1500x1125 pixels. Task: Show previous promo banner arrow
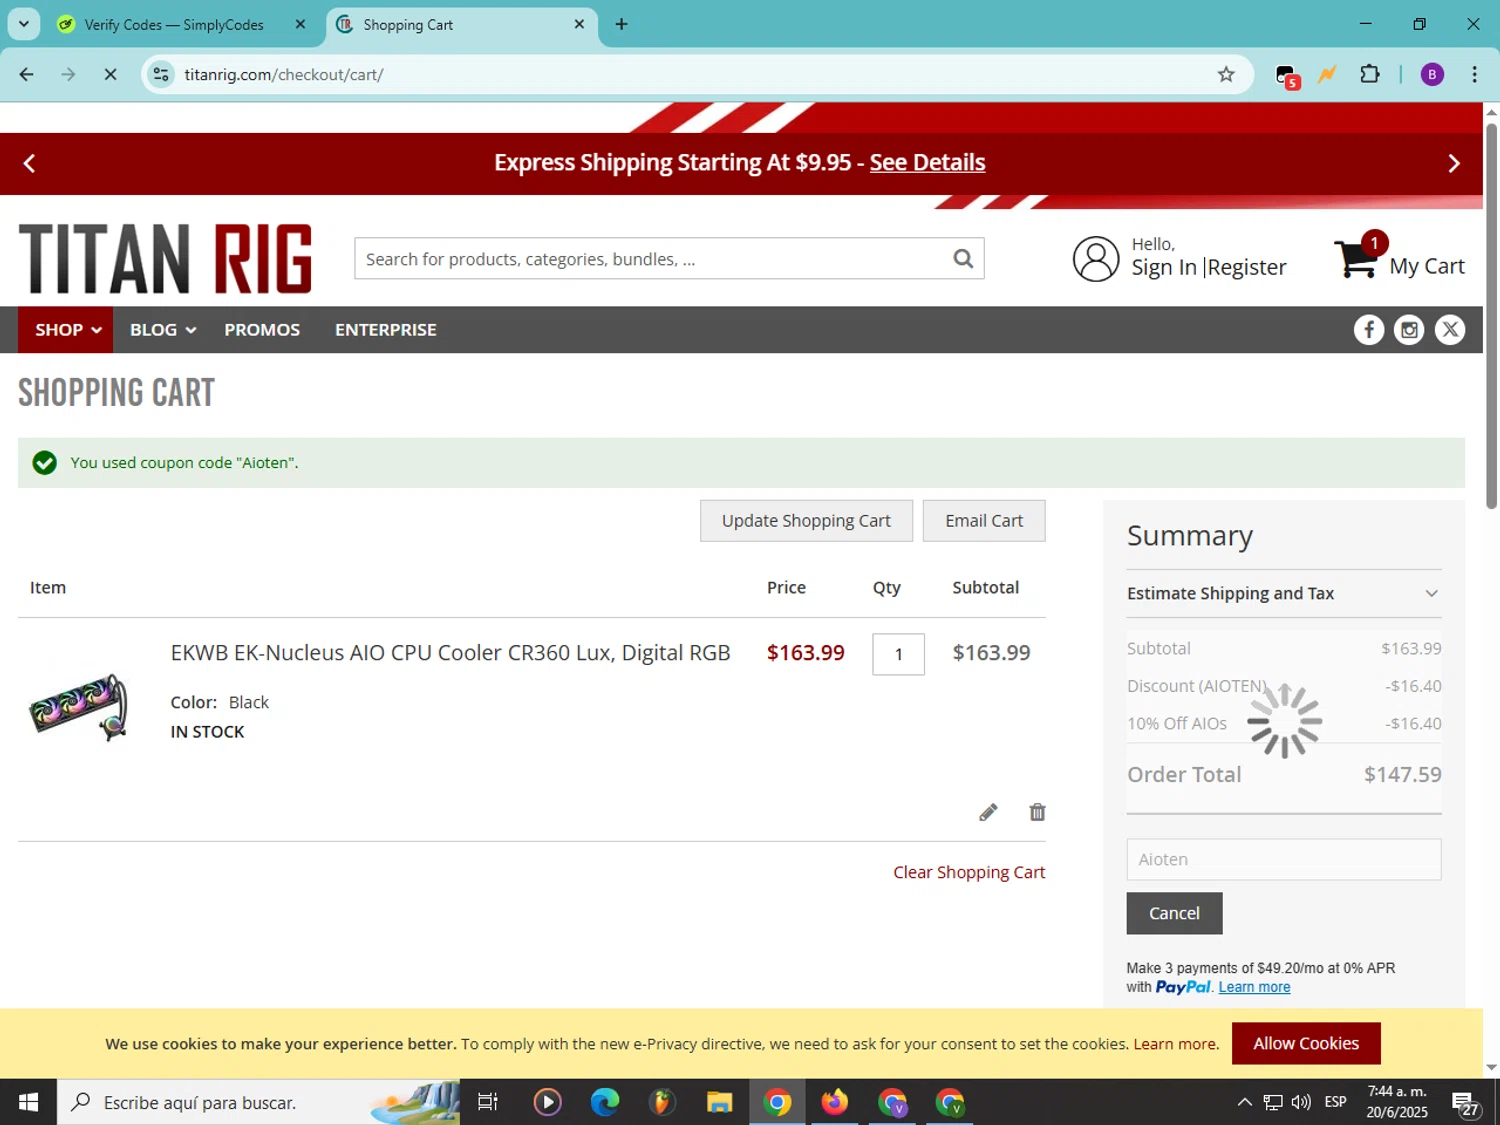click(29, 163)
